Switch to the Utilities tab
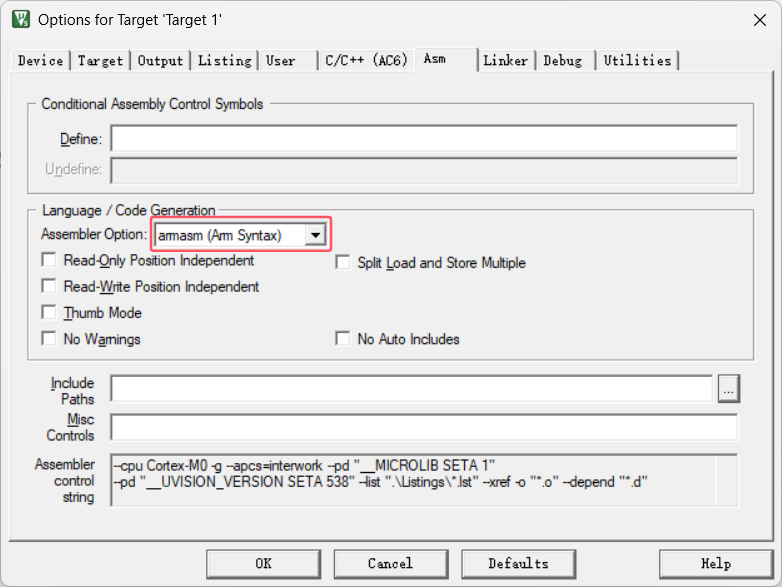Screen dimensions: 782x587 click(637, 61)
